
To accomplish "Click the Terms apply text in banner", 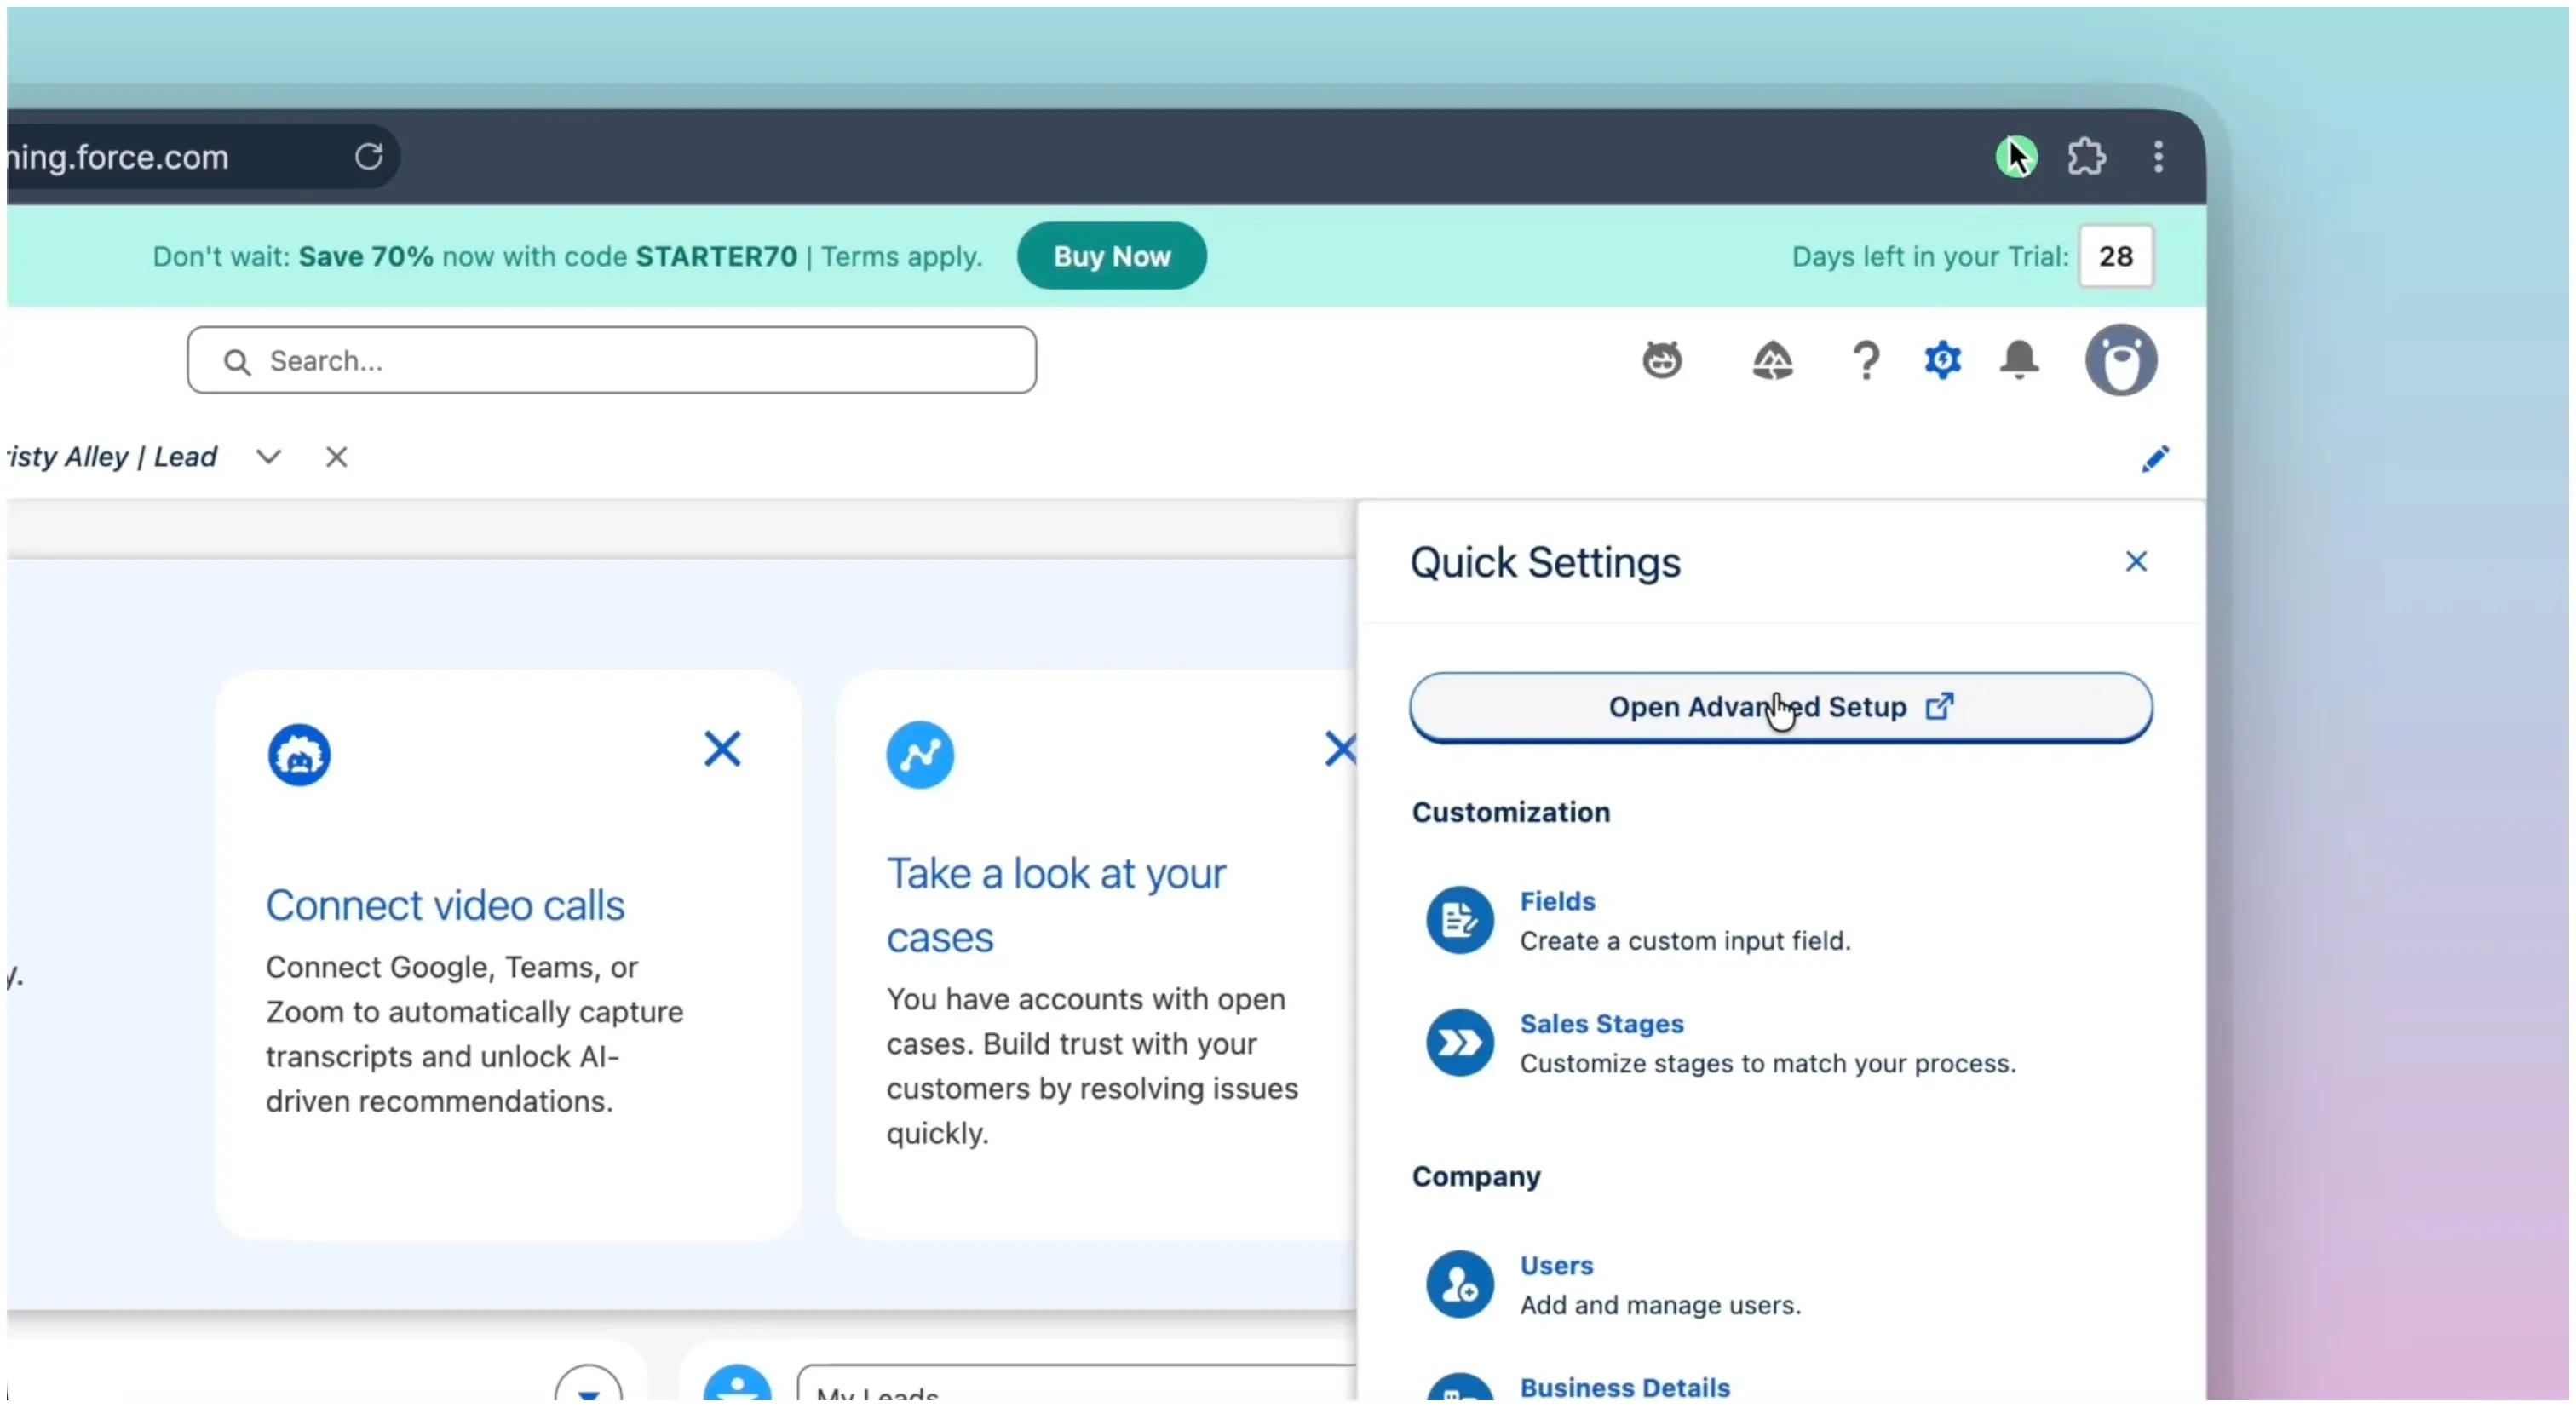I will 901,257.
